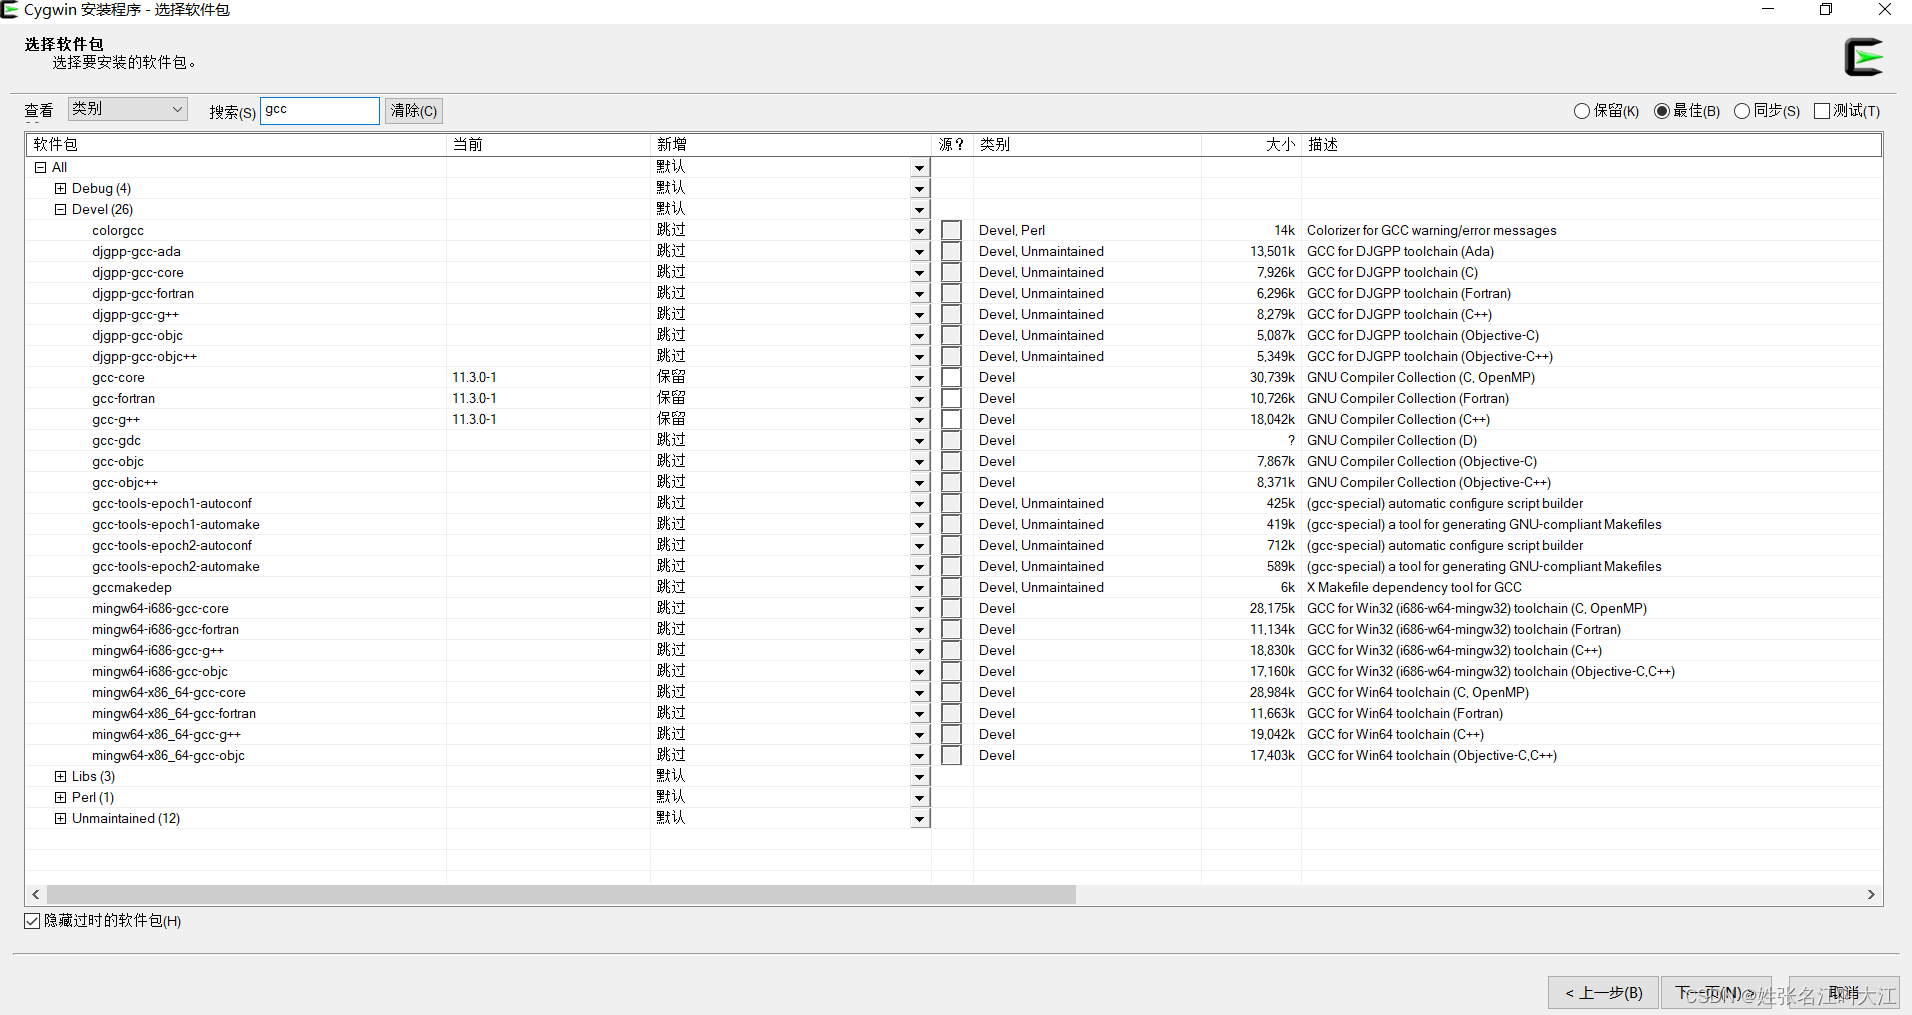Click the 取消 button

pos(1843,992)
